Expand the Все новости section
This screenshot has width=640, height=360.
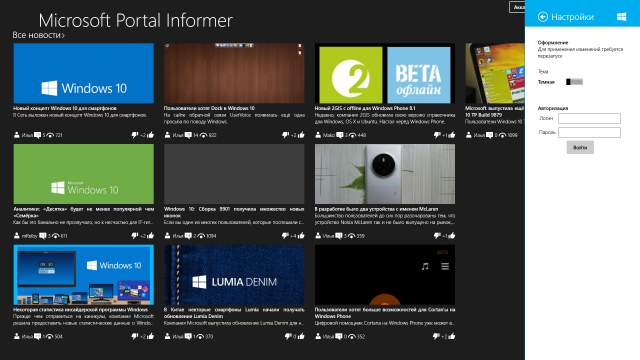coord(38,36)
